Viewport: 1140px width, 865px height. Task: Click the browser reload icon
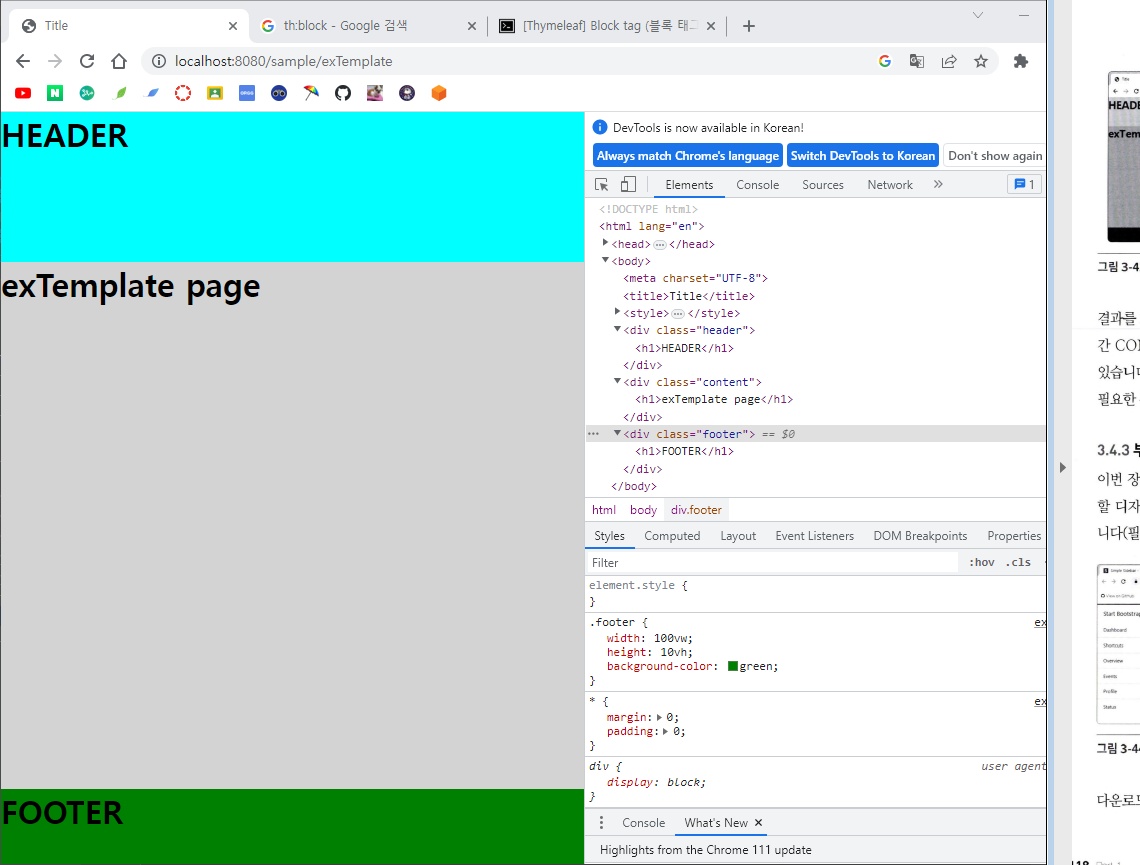pos(87,61)
